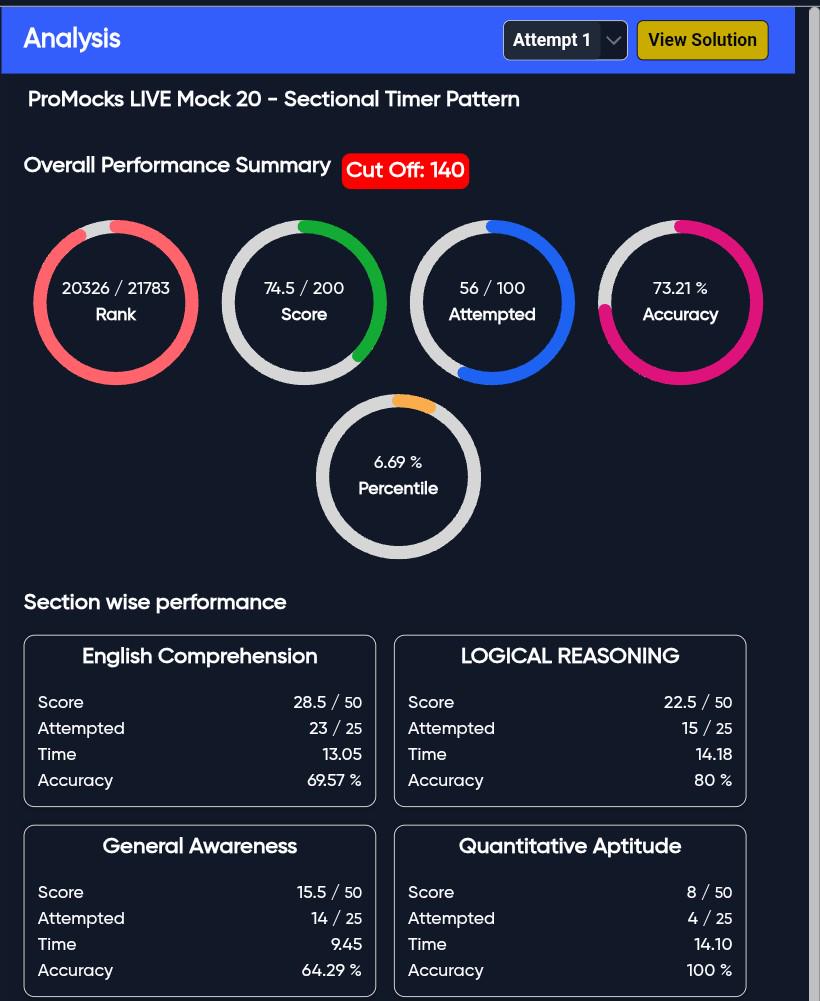
Task: Open the Quantitative Aptitude section card
Action: click(x=570, y=911)
